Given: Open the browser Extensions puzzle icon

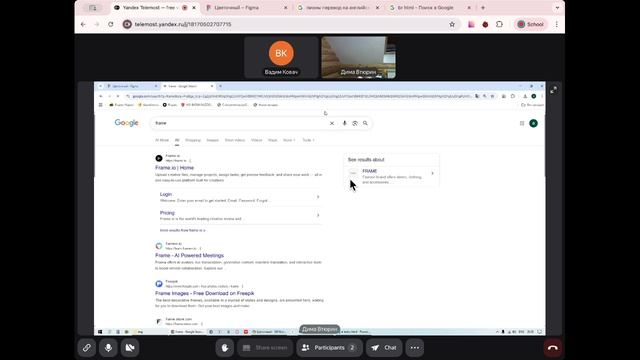Looking at the screenshot, I should [499, 24].
